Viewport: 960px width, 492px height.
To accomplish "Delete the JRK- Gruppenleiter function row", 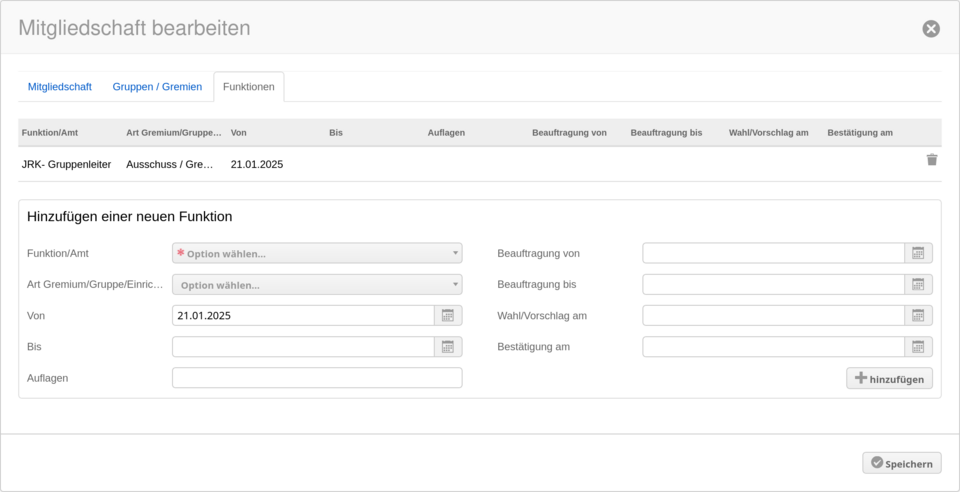I will click(x=931, y=160).
